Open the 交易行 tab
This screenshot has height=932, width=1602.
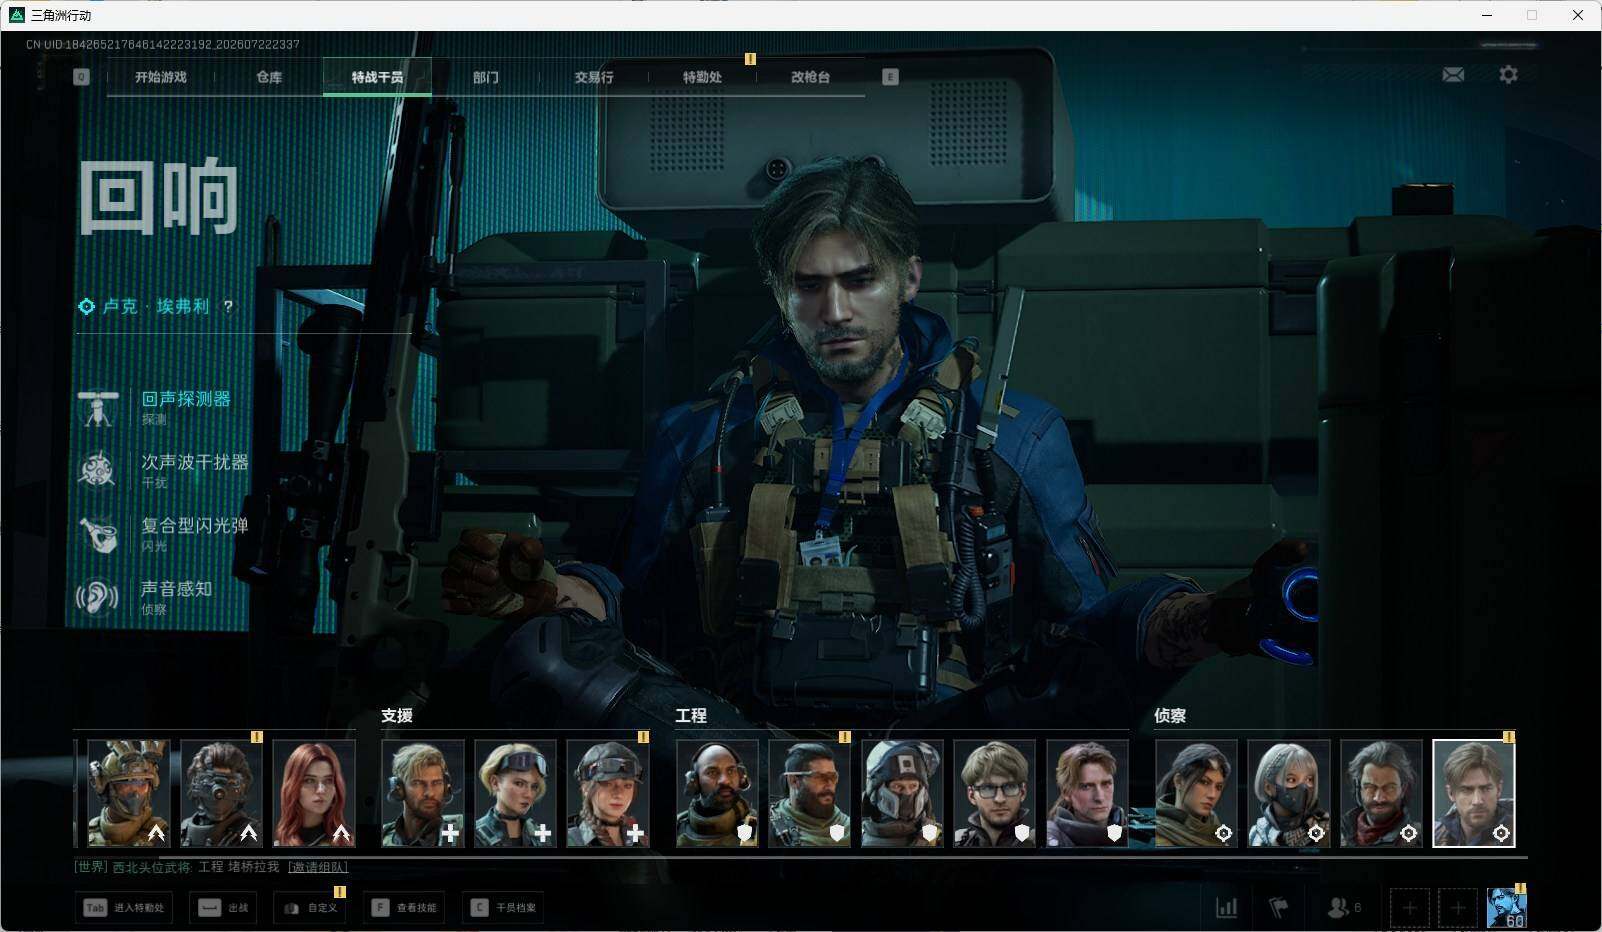tap(594, 77)
